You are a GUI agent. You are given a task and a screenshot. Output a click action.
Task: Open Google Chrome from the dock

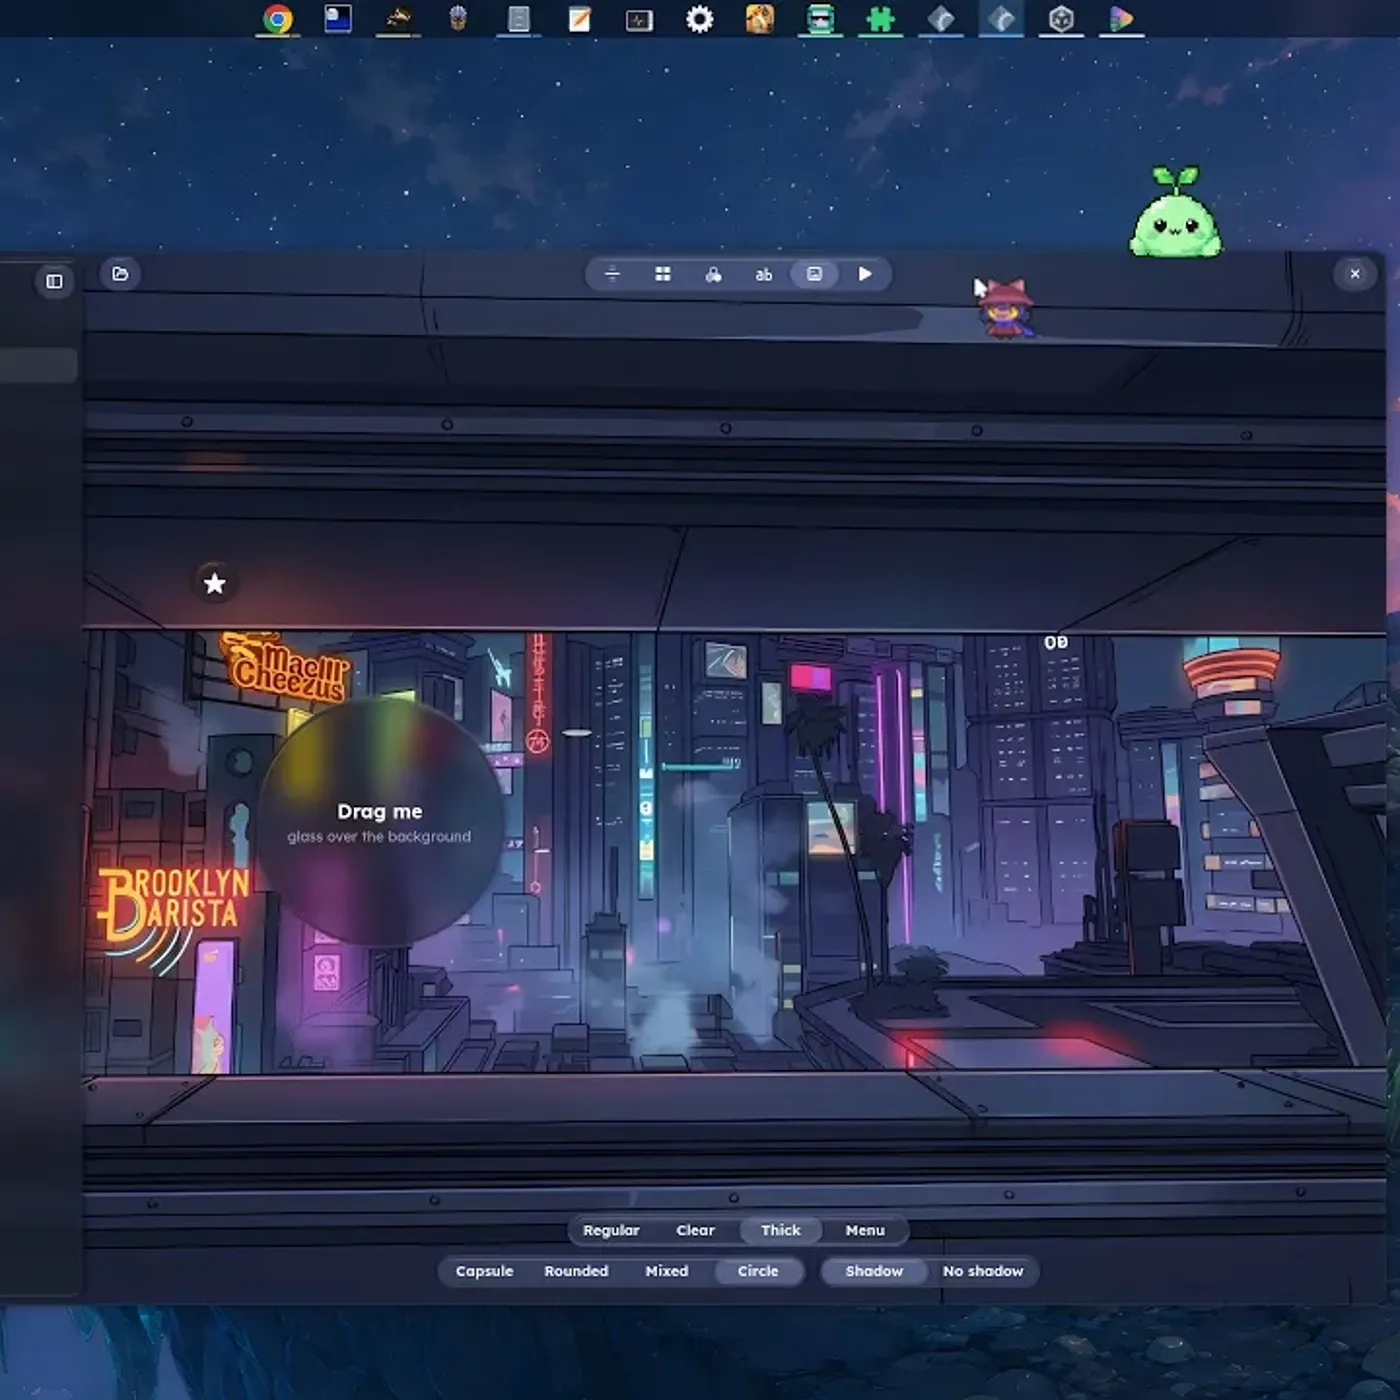pos(278,19)
